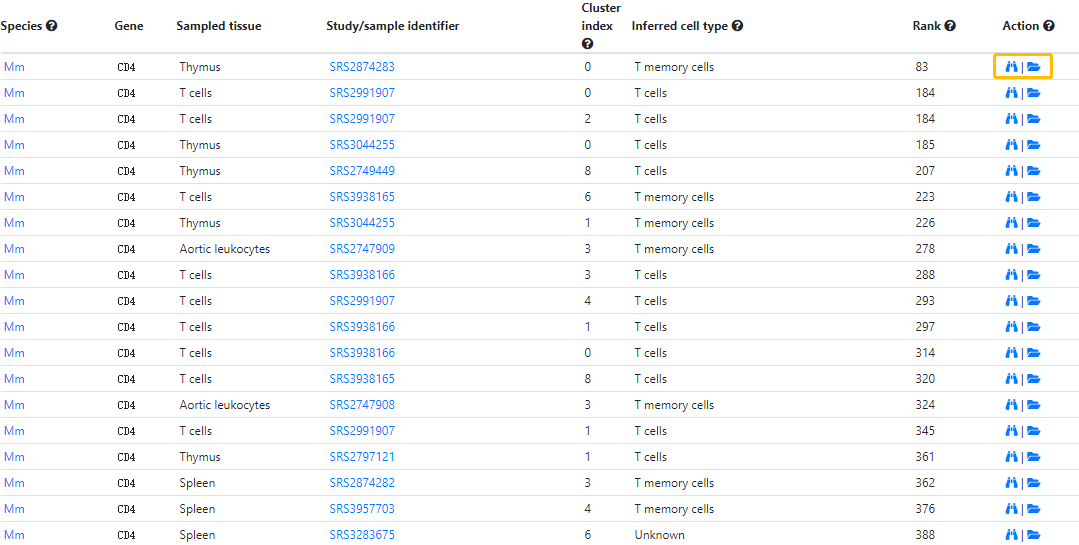Click the help icon under Cluster index
Image resolution: width=1079 pixels, height=545 pixels.
click(x=587, y=44)
